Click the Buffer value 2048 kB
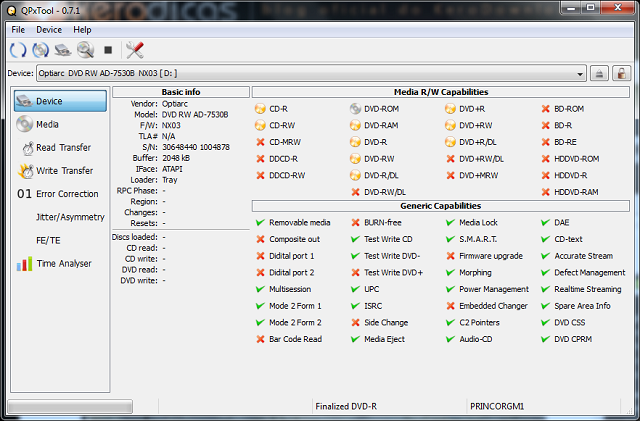Viewport: 640px width, 421px height. (x=176, y=158)
